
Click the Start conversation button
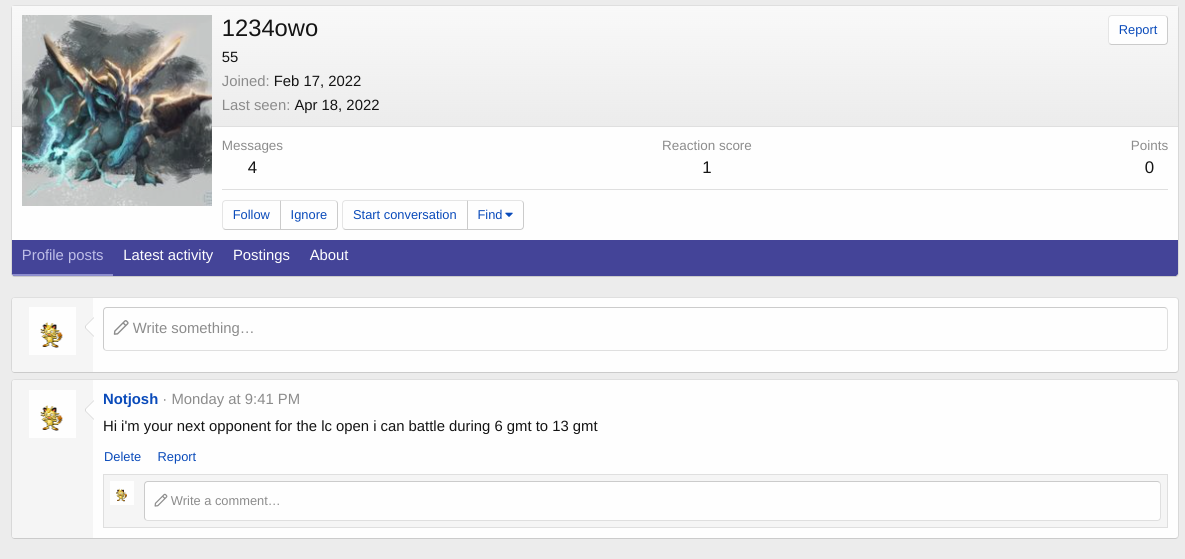coord(404,215)
